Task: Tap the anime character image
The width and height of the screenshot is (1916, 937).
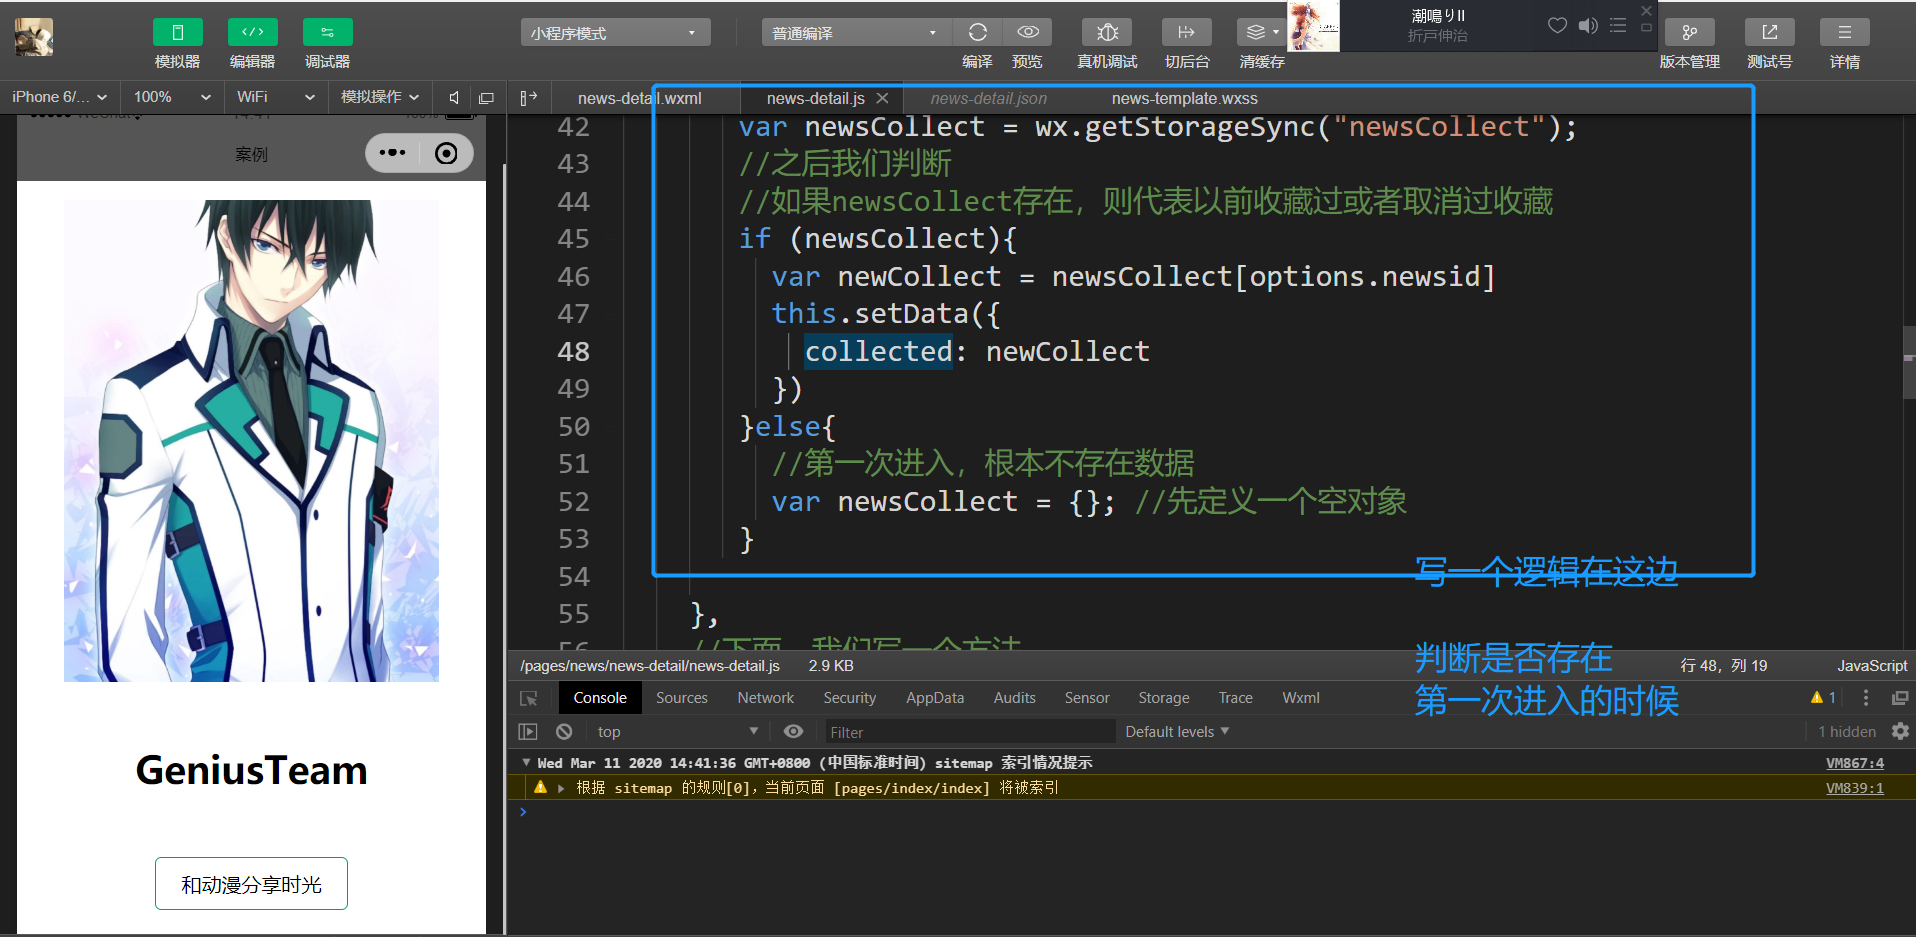Action: pos(251,440)
